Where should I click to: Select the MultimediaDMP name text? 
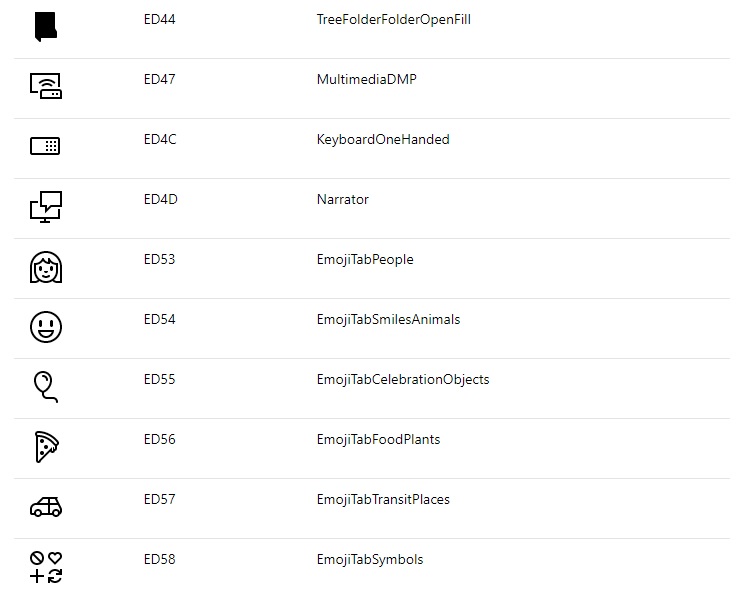pyautogui.click(x=366, y=80)
